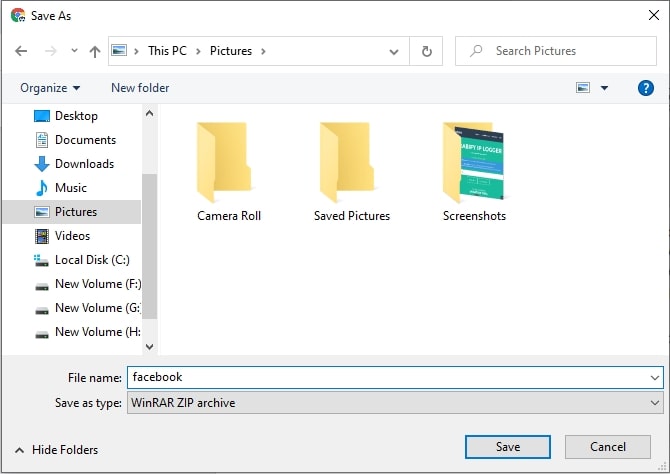The height and width of the screenshot is (474, 670).
Task: Click the search magnifier icon
Action: click(x=476, y=51)
